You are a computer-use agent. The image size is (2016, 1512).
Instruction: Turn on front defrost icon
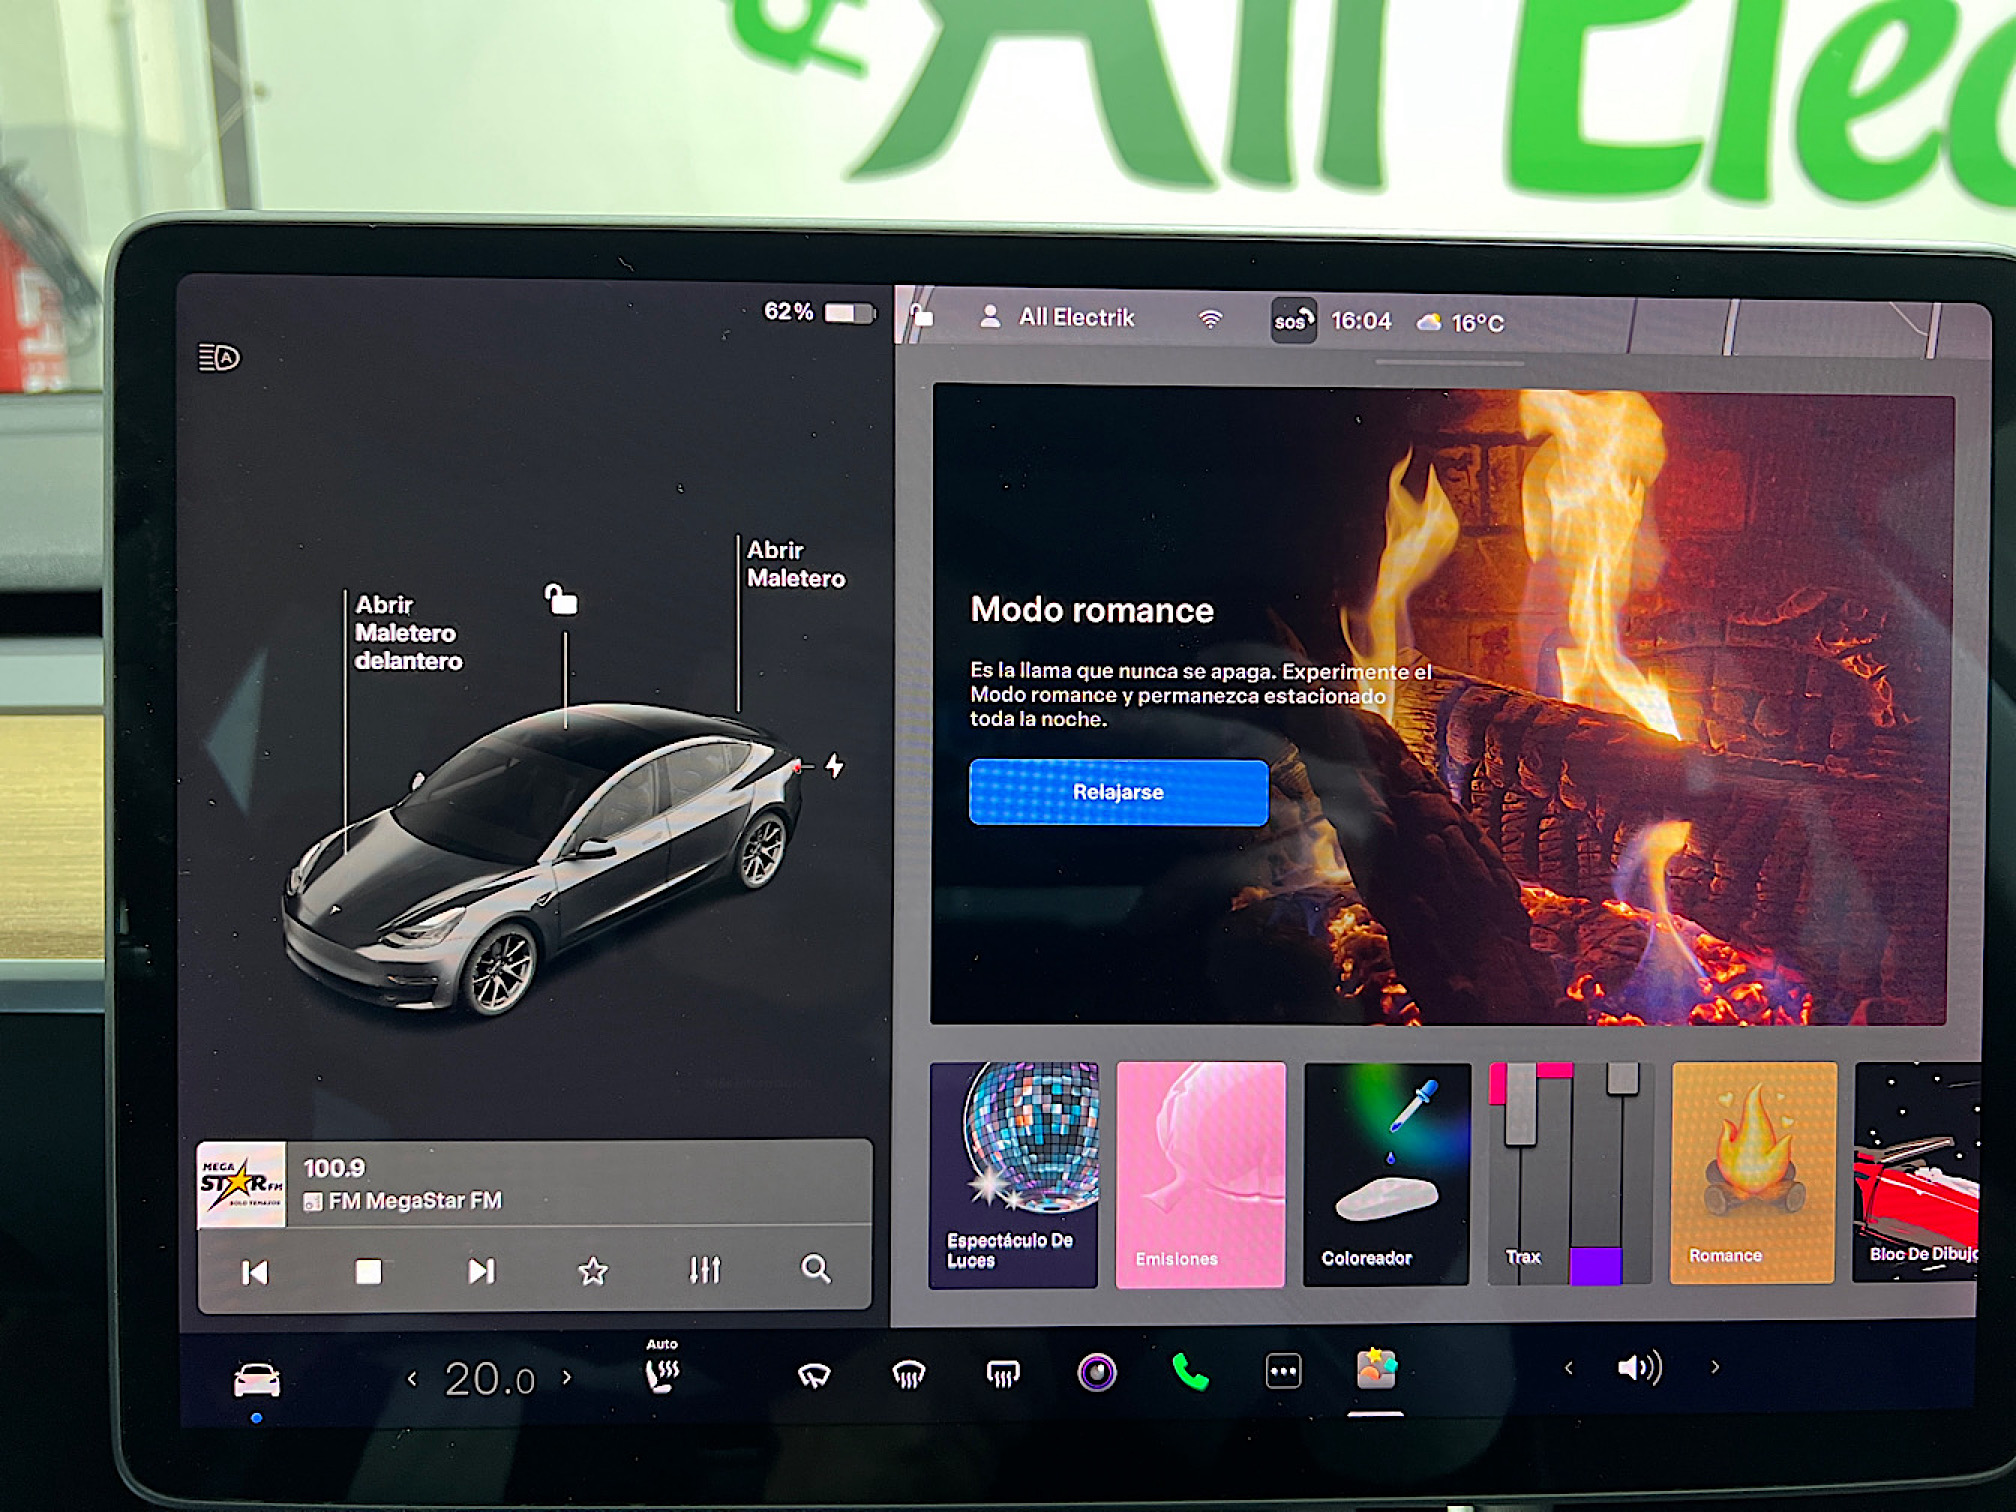tap(908, 1376)
